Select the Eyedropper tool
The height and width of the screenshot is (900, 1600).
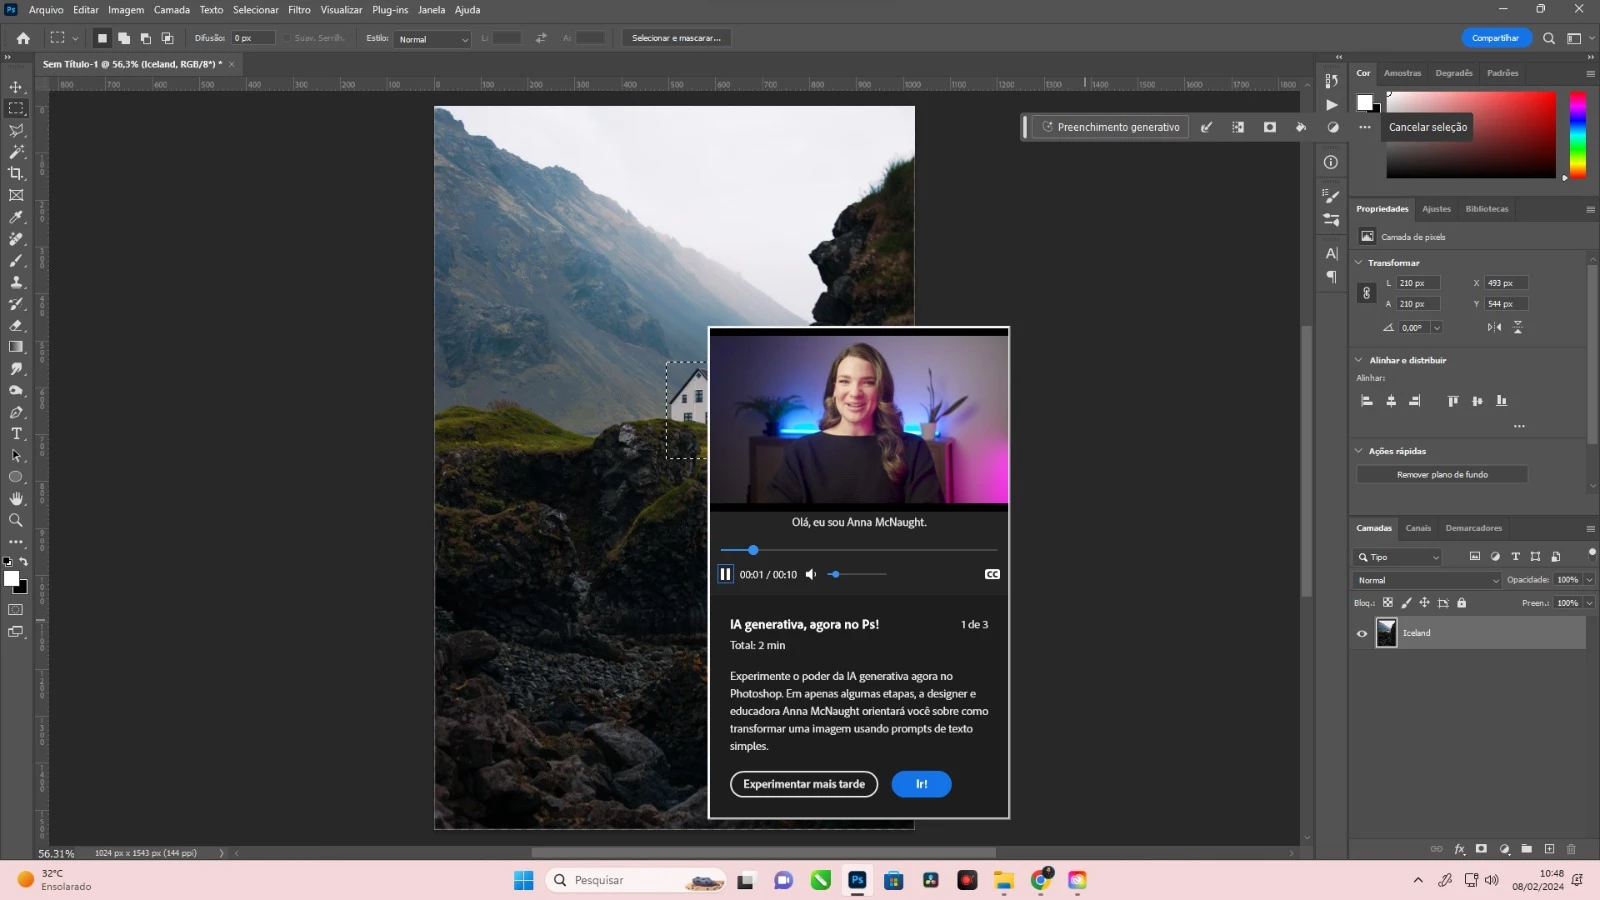[x=16, y=217]
